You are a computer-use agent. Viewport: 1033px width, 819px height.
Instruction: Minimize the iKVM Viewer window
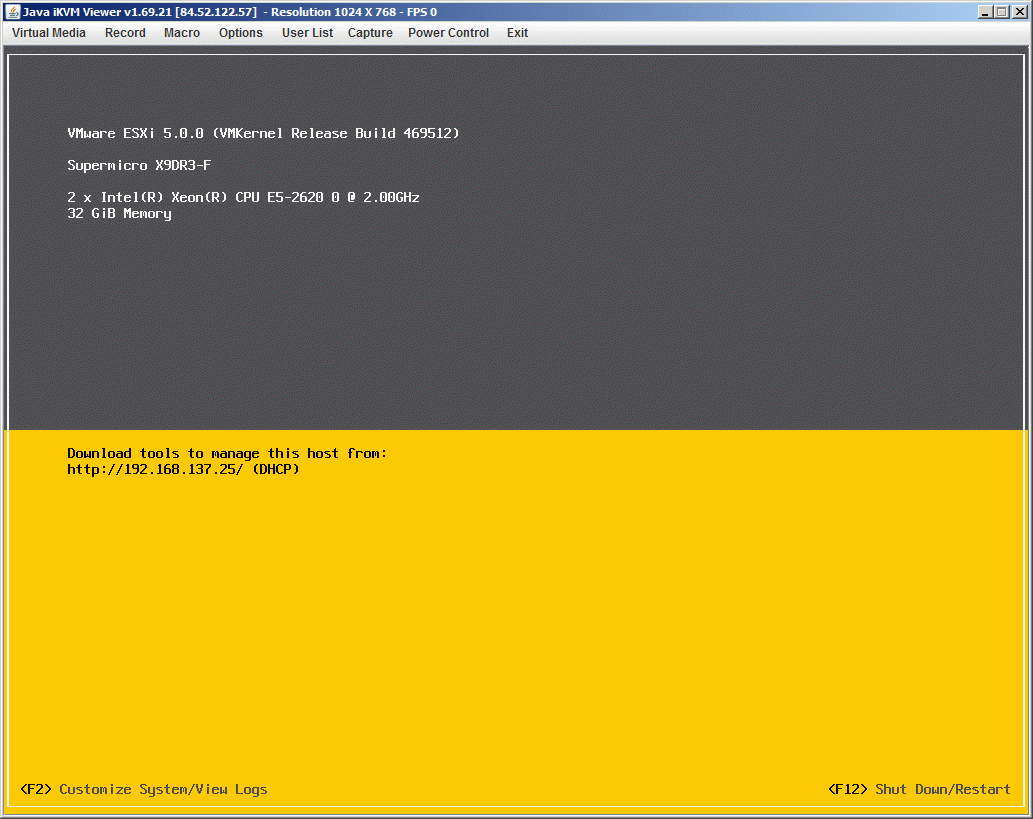click(x=986, y=12)
